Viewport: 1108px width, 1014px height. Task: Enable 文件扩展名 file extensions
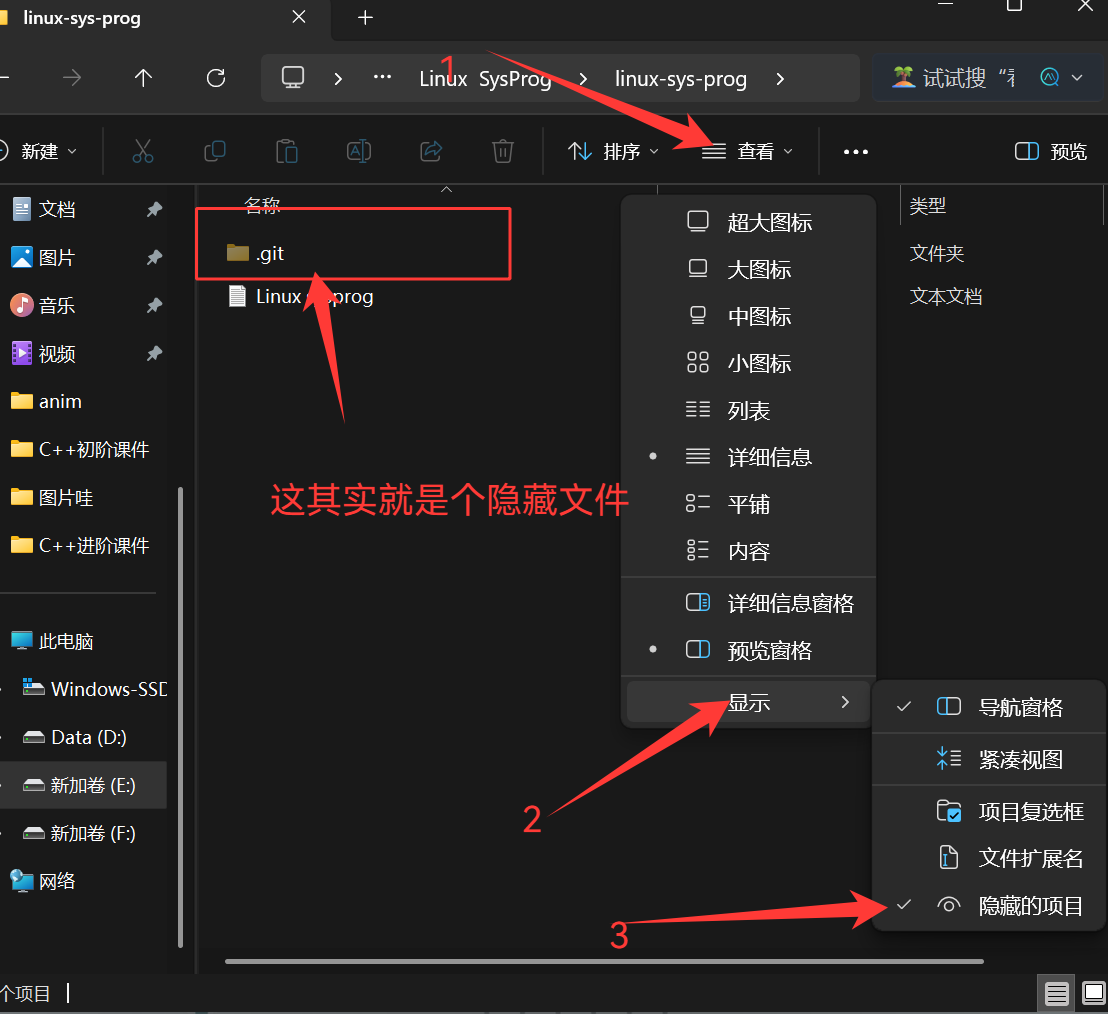pyautogui.click(x=989, y=858)
